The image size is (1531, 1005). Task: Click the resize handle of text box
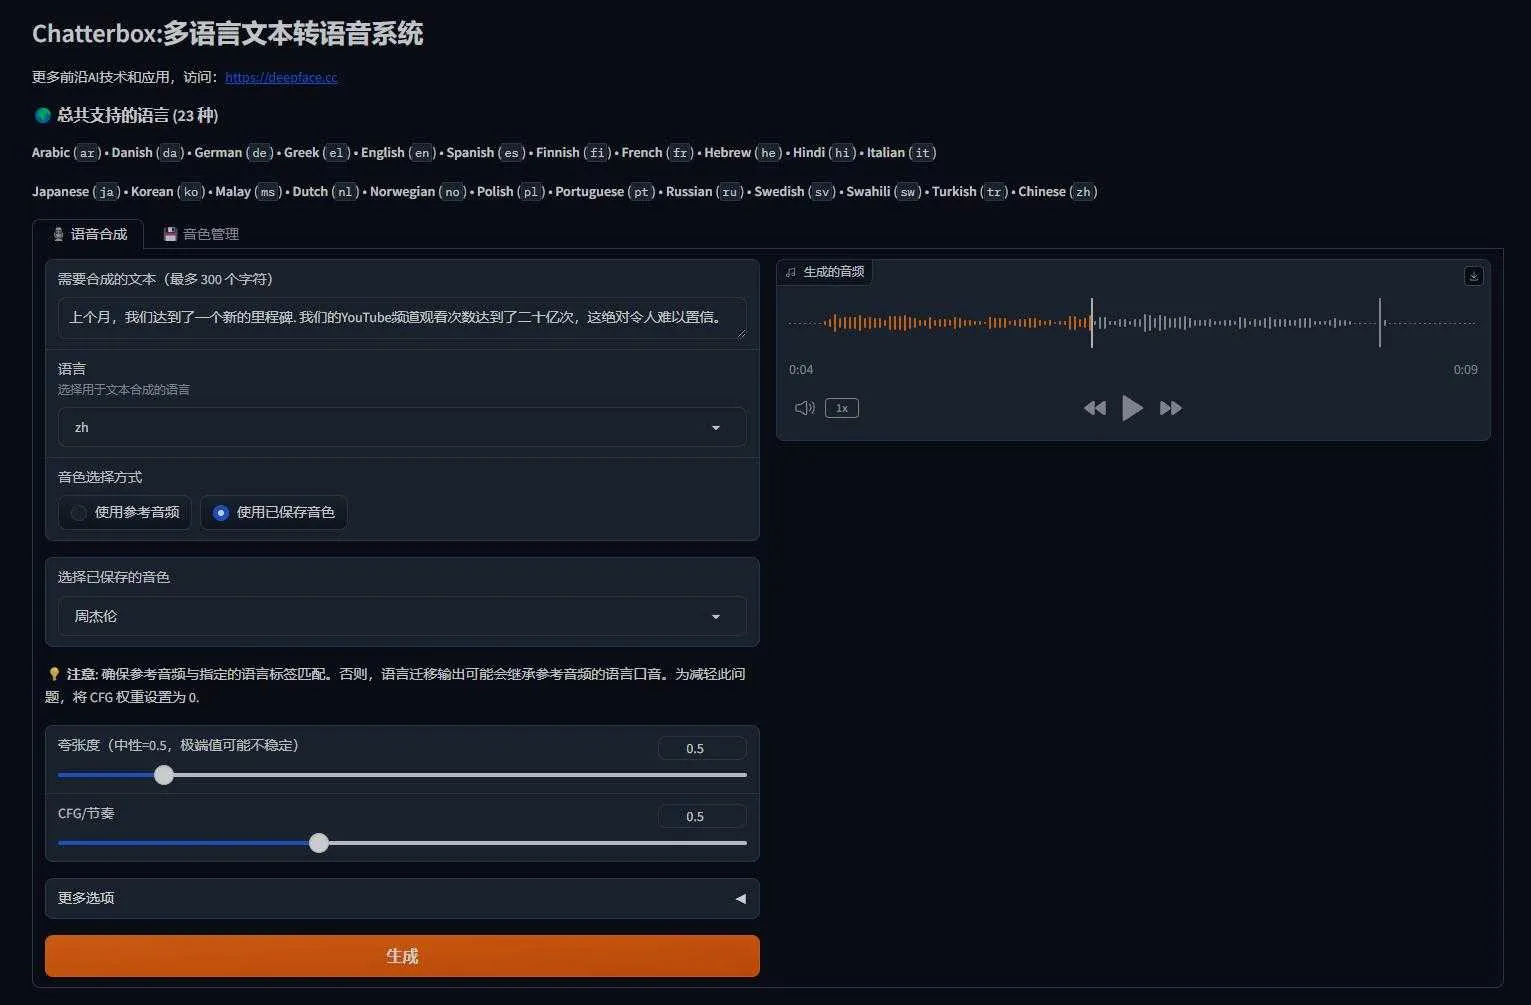[x=741, y=333]
